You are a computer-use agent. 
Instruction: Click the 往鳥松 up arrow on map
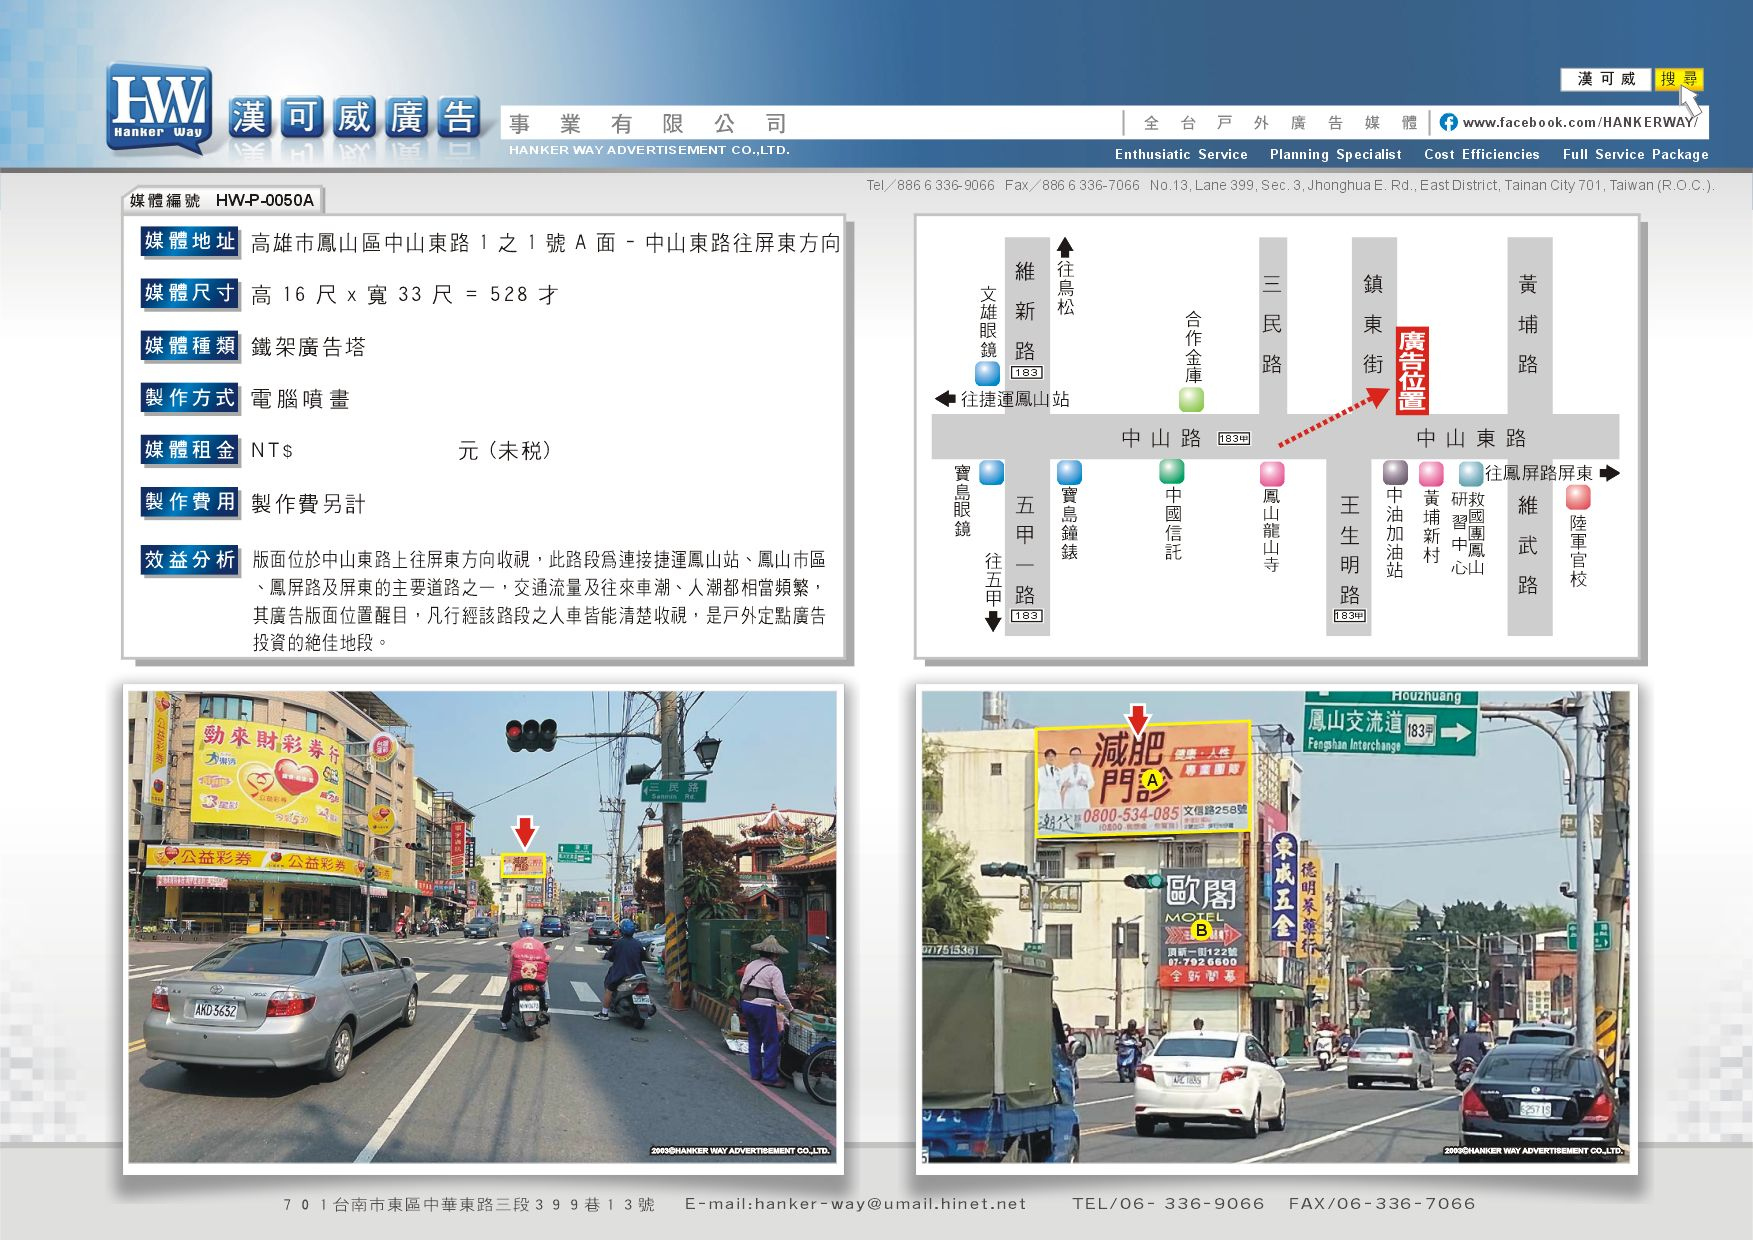pyautogui.click(x=1065, y=246)
